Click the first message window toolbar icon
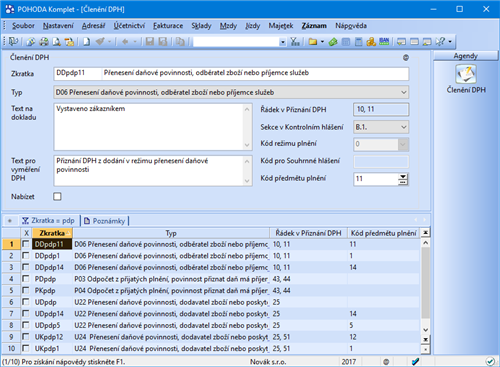Image resolution: width=500 pixels, height=367 pixels. tap(401, 42)
